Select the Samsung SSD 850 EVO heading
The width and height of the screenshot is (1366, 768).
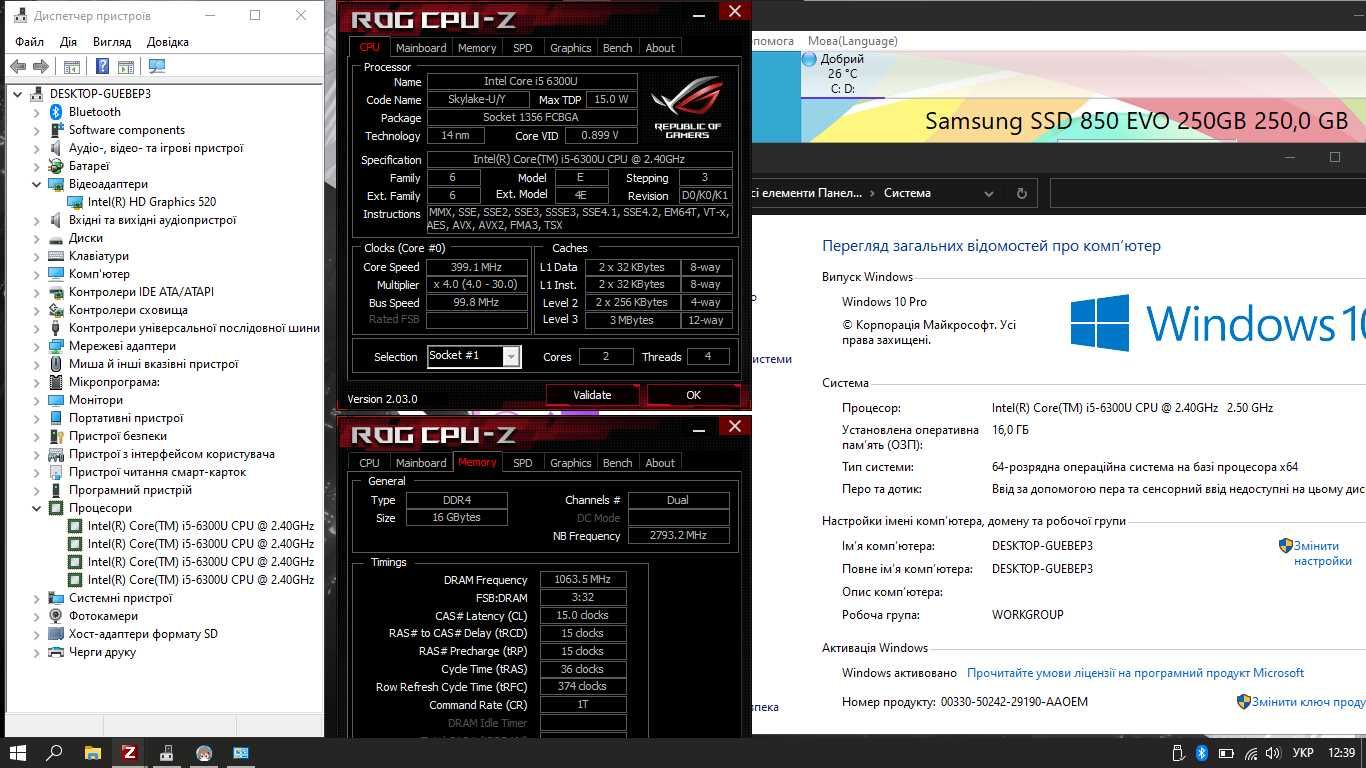(x=1136, y=121)
